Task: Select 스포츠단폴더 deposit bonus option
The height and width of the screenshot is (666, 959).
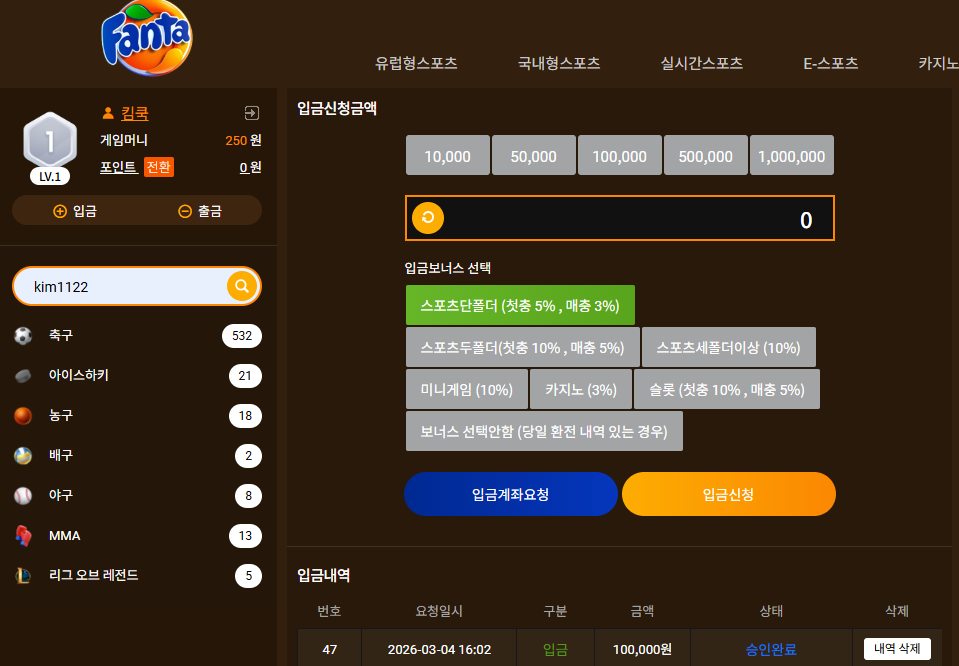Action: point(520,305)
